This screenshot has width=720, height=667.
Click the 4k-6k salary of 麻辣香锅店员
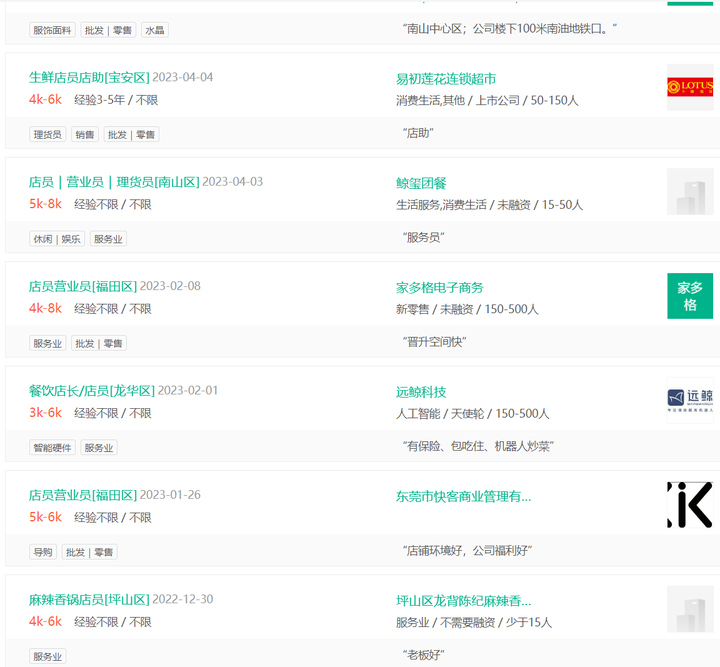pyautogui.click(x=45, y=622)
